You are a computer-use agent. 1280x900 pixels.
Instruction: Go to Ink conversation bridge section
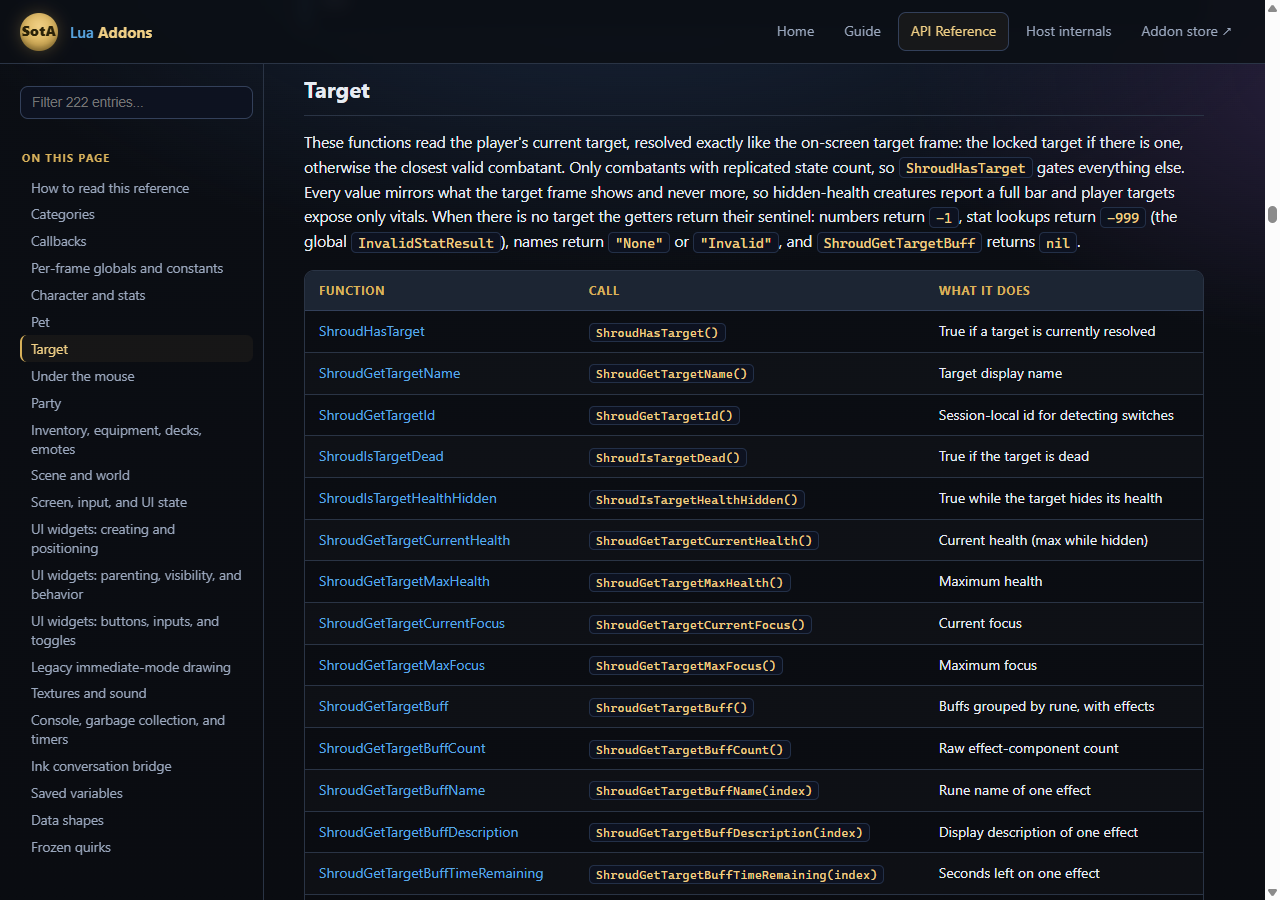(x=101, y=766)
